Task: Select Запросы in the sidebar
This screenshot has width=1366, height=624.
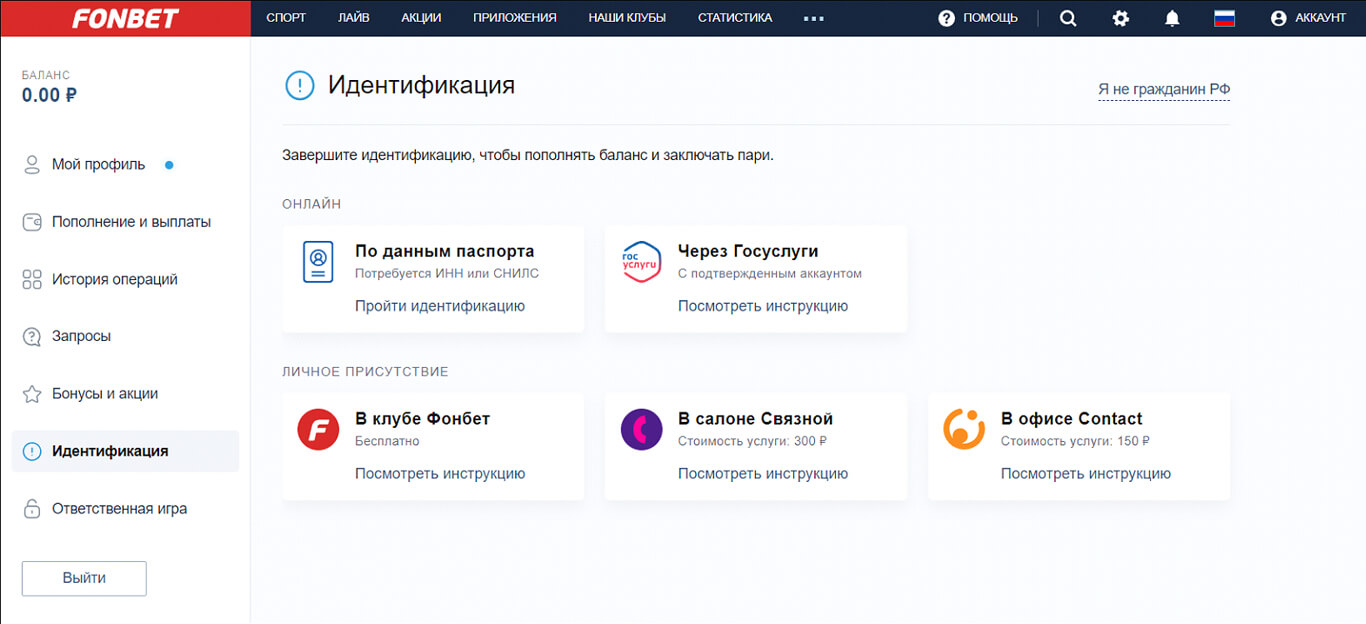Action: tap(81, 336)
